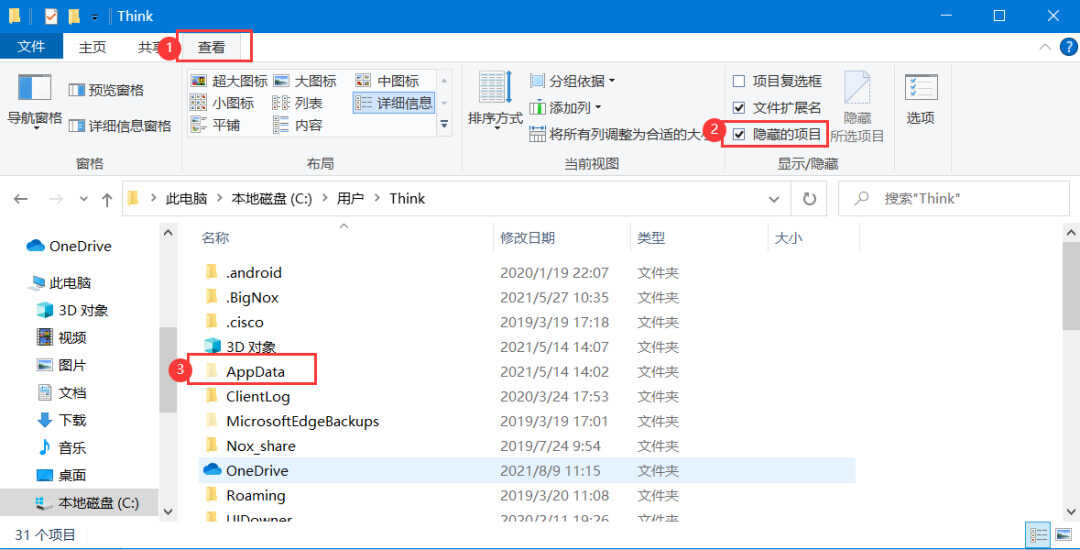Sort by the 名称 column header
This screenshot has height=550, width=1080.
(344, 238)
